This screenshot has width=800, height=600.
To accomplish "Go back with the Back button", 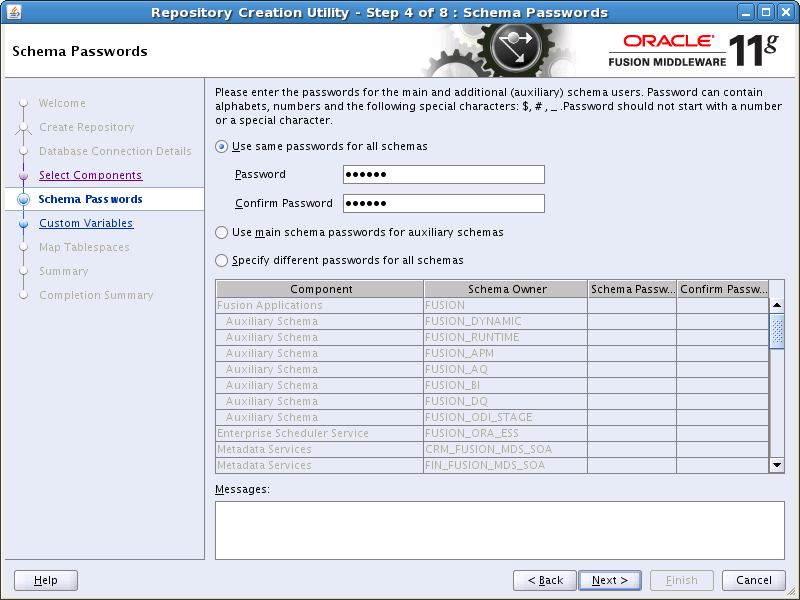I will tap(544, 580).
